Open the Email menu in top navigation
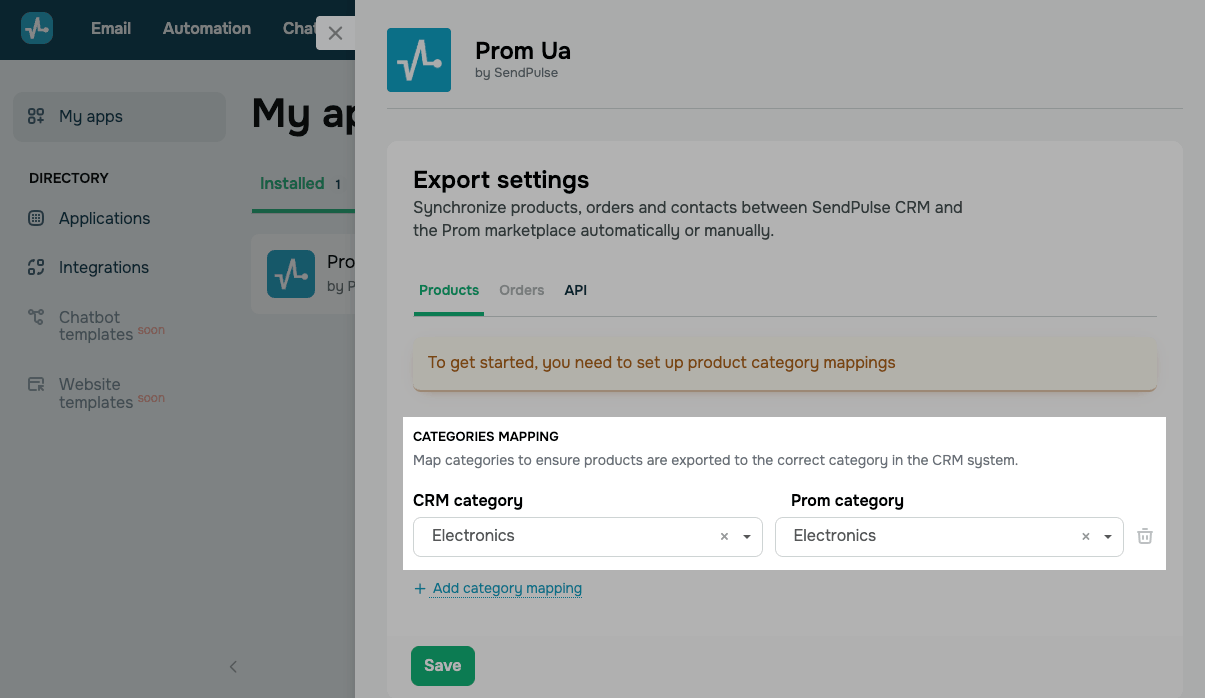This screenshot has height=698, width=1205. tap(111, 28)
